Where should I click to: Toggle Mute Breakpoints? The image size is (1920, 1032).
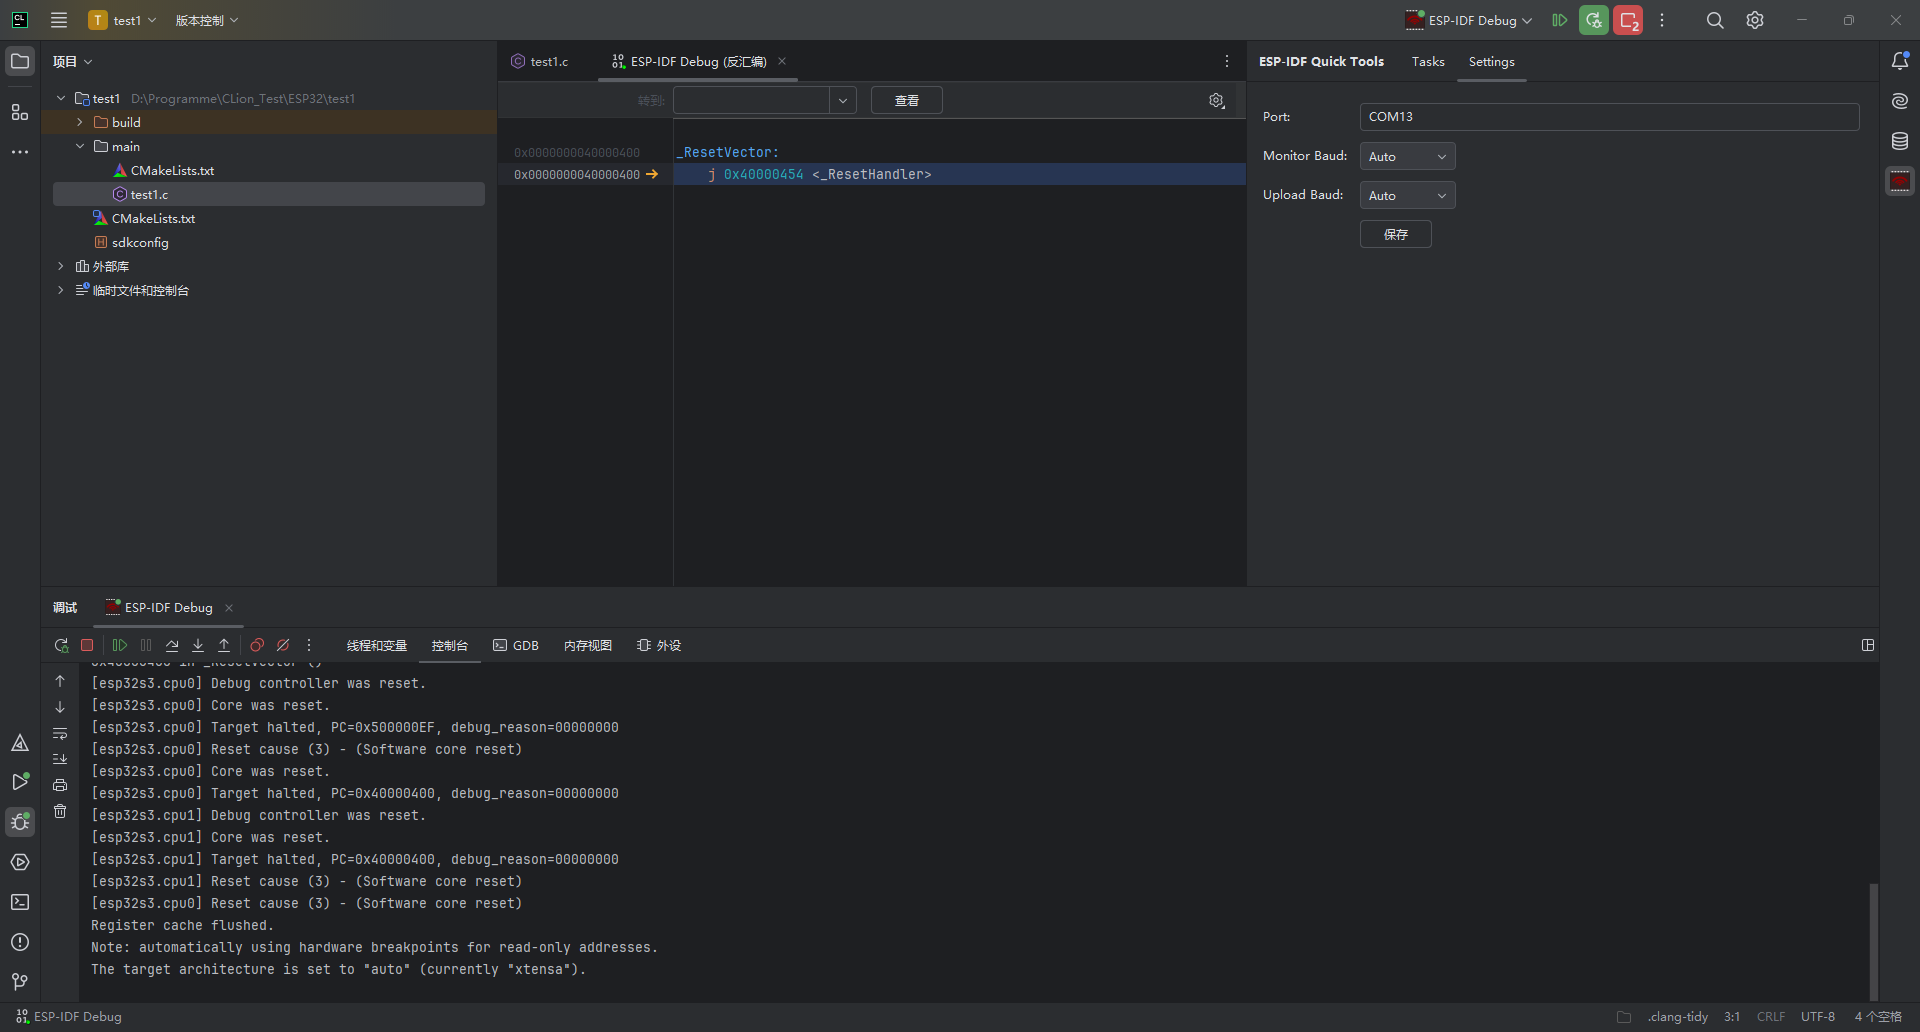[x=283, y=645]
